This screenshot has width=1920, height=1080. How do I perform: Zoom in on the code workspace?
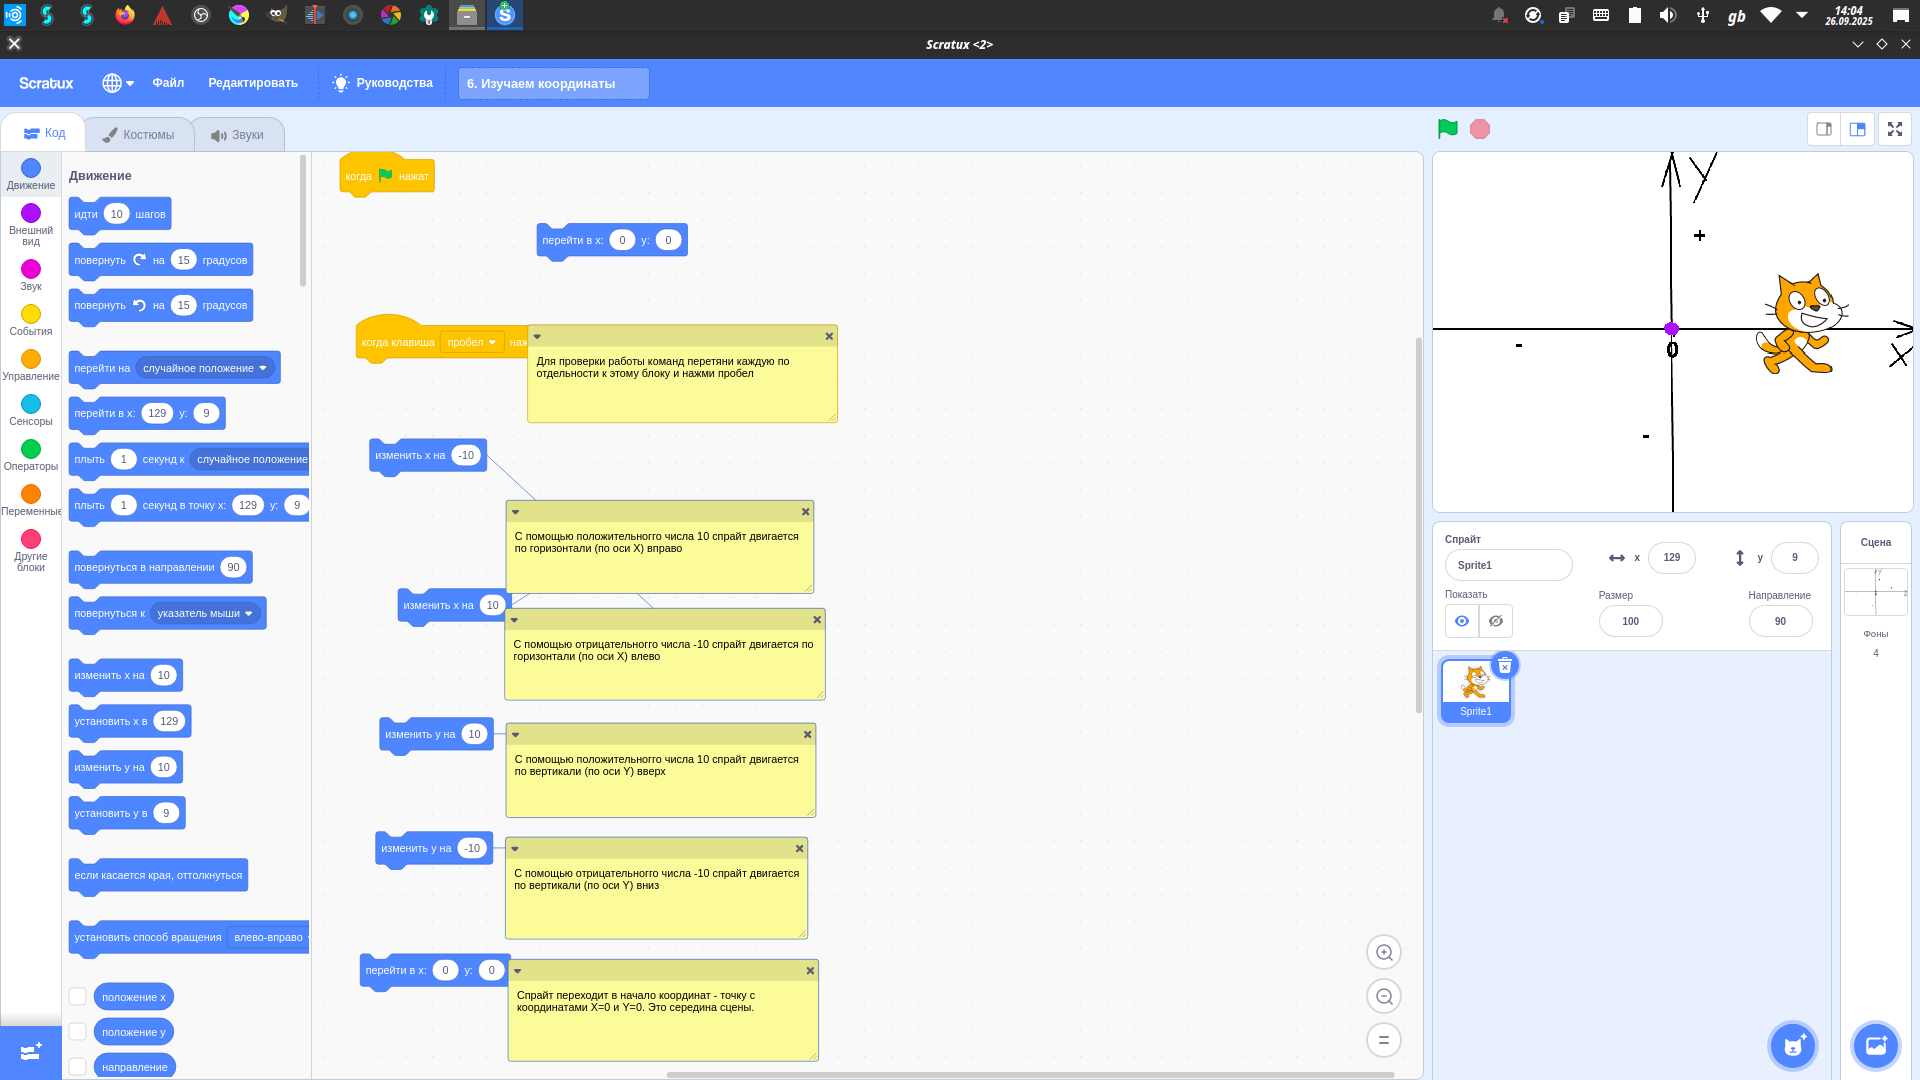point(1384,952)
